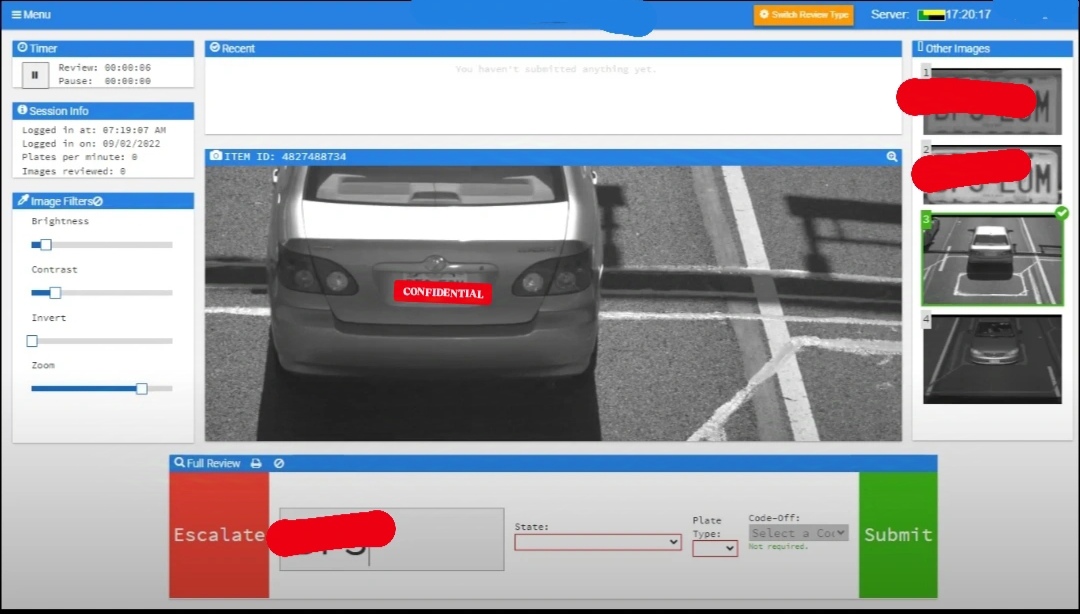The image size is (1080, 614).
Task: Open the State dropdown
Action: pyautogui.click(x=598, y=542)
